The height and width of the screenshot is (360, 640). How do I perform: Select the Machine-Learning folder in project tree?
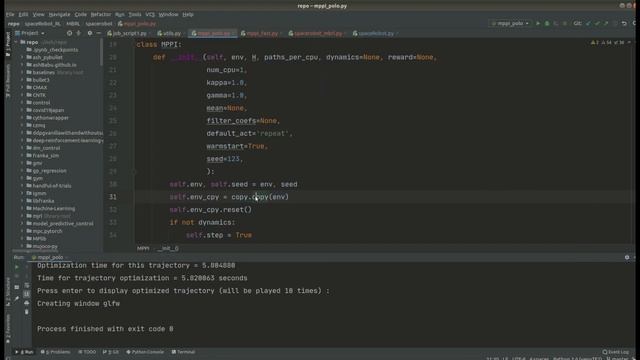tap(53, 209)
